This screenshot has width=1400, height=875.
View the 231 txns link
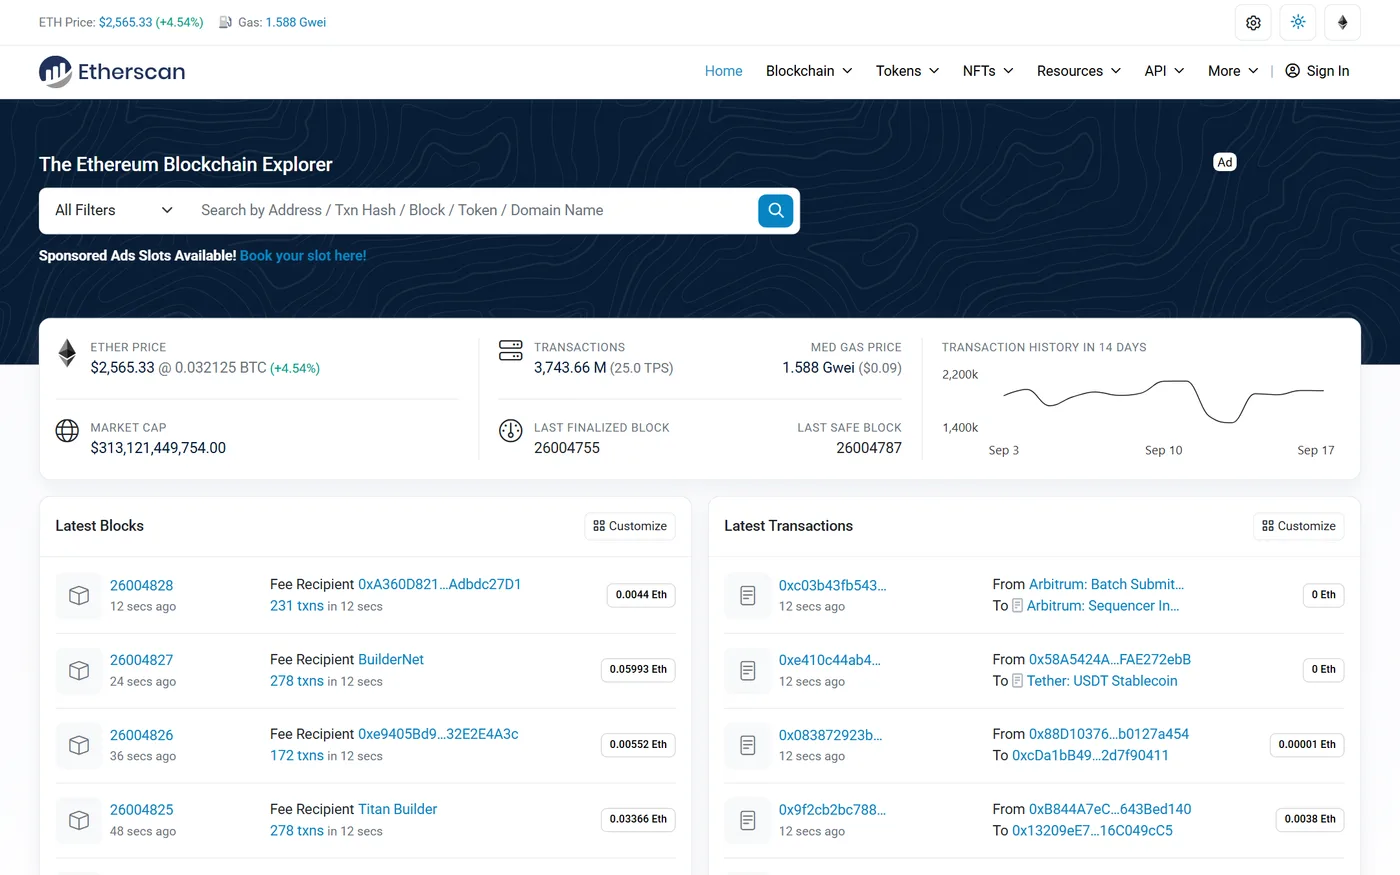coord(297,606)
